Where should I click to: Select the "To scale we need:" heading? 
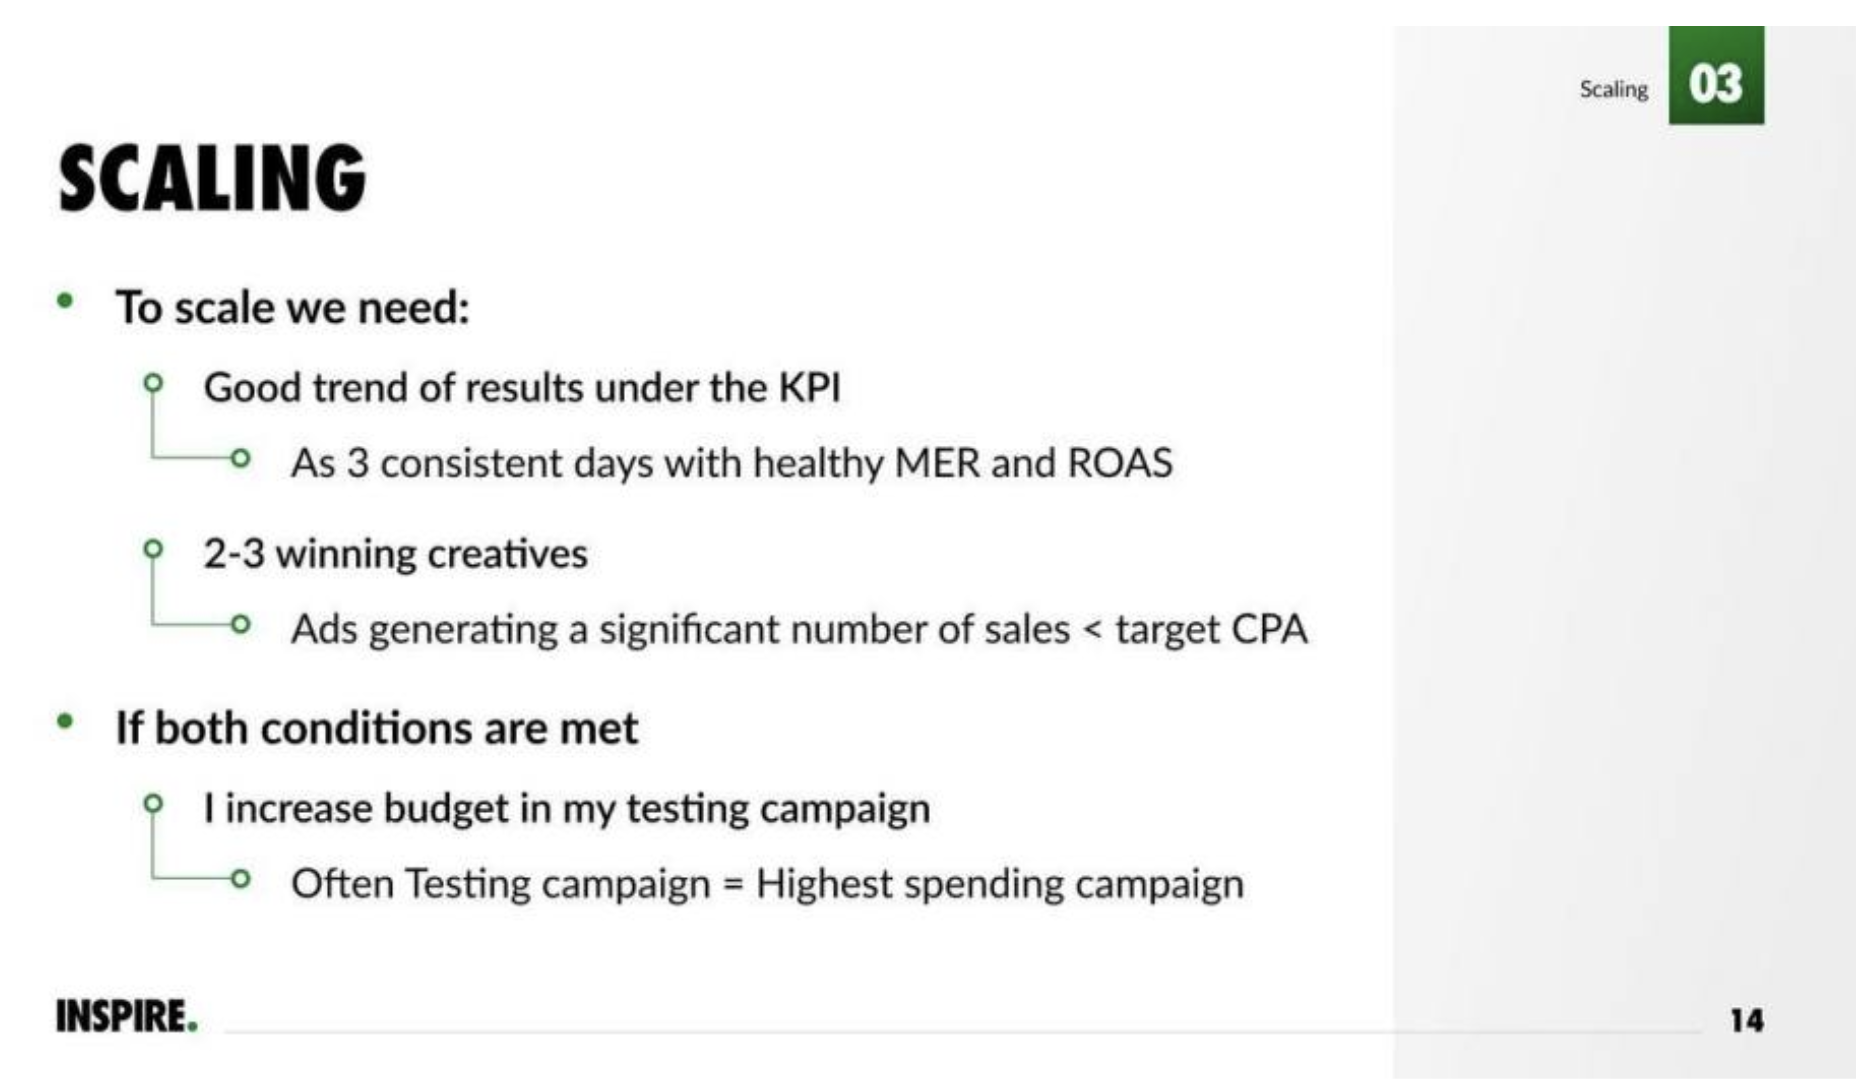[x=292, y=307]
